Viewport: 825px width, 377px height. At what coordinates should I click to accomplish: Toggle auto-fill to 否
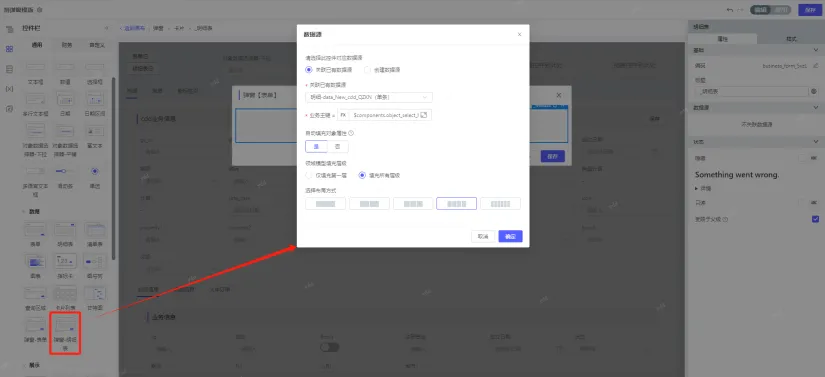[x=337, y=147]
